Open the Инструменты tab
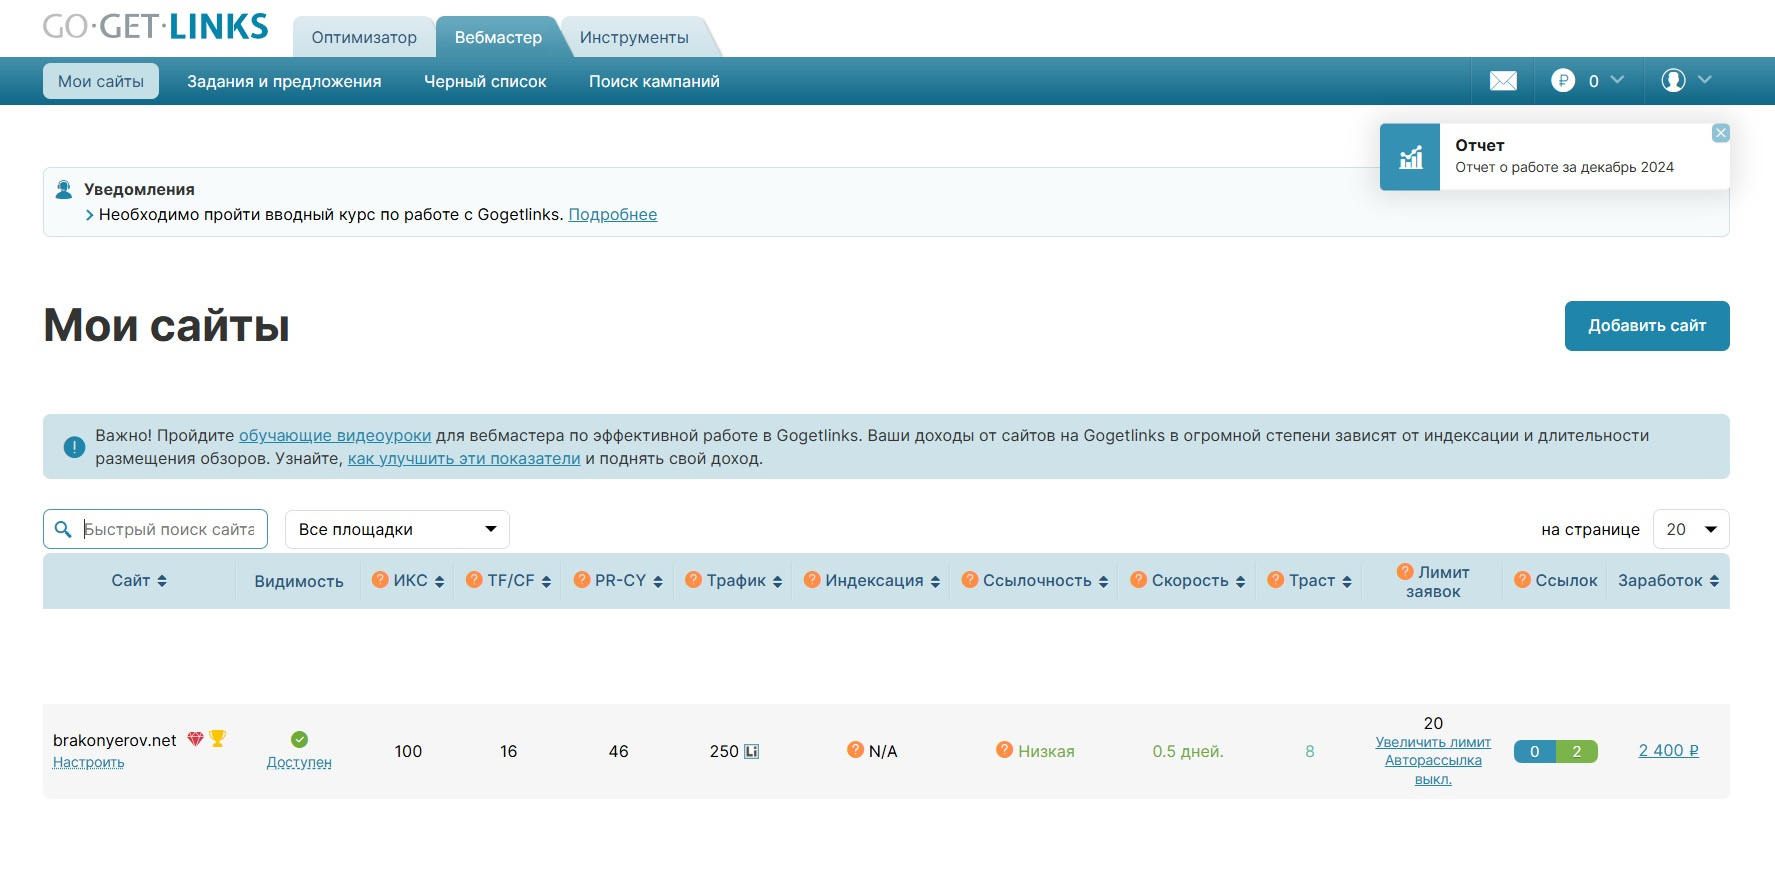The height and width of the screenshot is (891, 1775). click(x=634, y=37)
